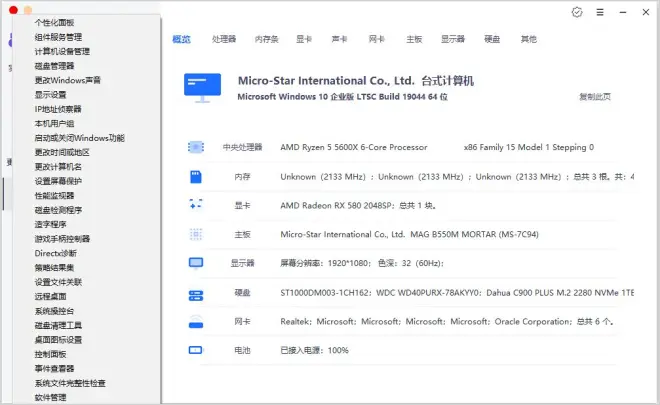Switch to the 处理器 tab
This screenshot has width=660, height=405.
pos(224,40)
